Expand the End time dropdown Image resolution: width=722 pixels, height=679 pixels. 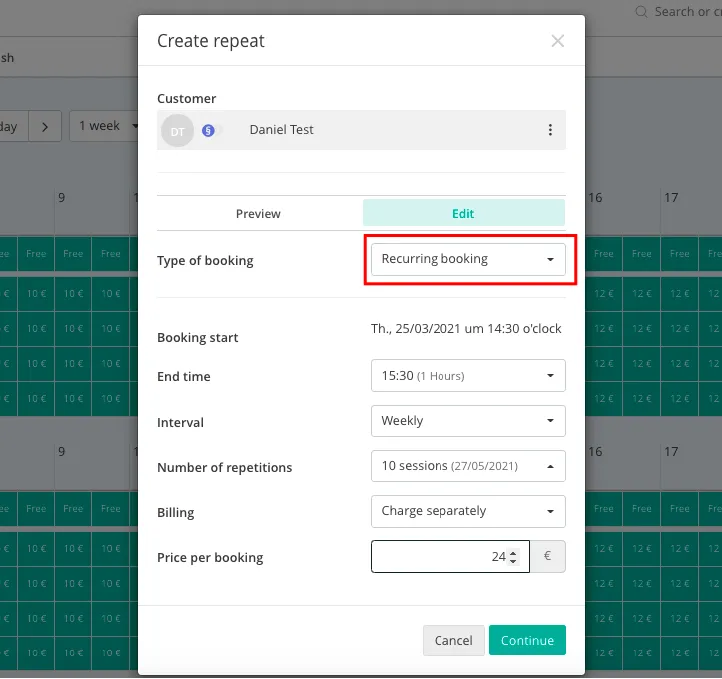point(467,376)
